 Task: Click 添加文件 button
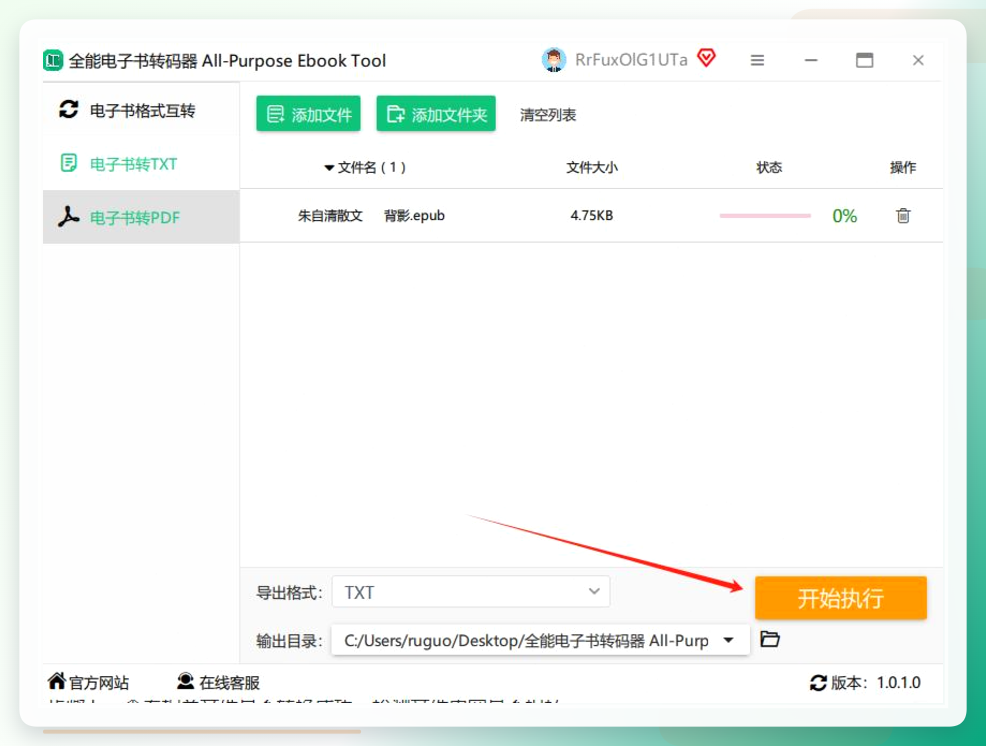coord(308,114)
